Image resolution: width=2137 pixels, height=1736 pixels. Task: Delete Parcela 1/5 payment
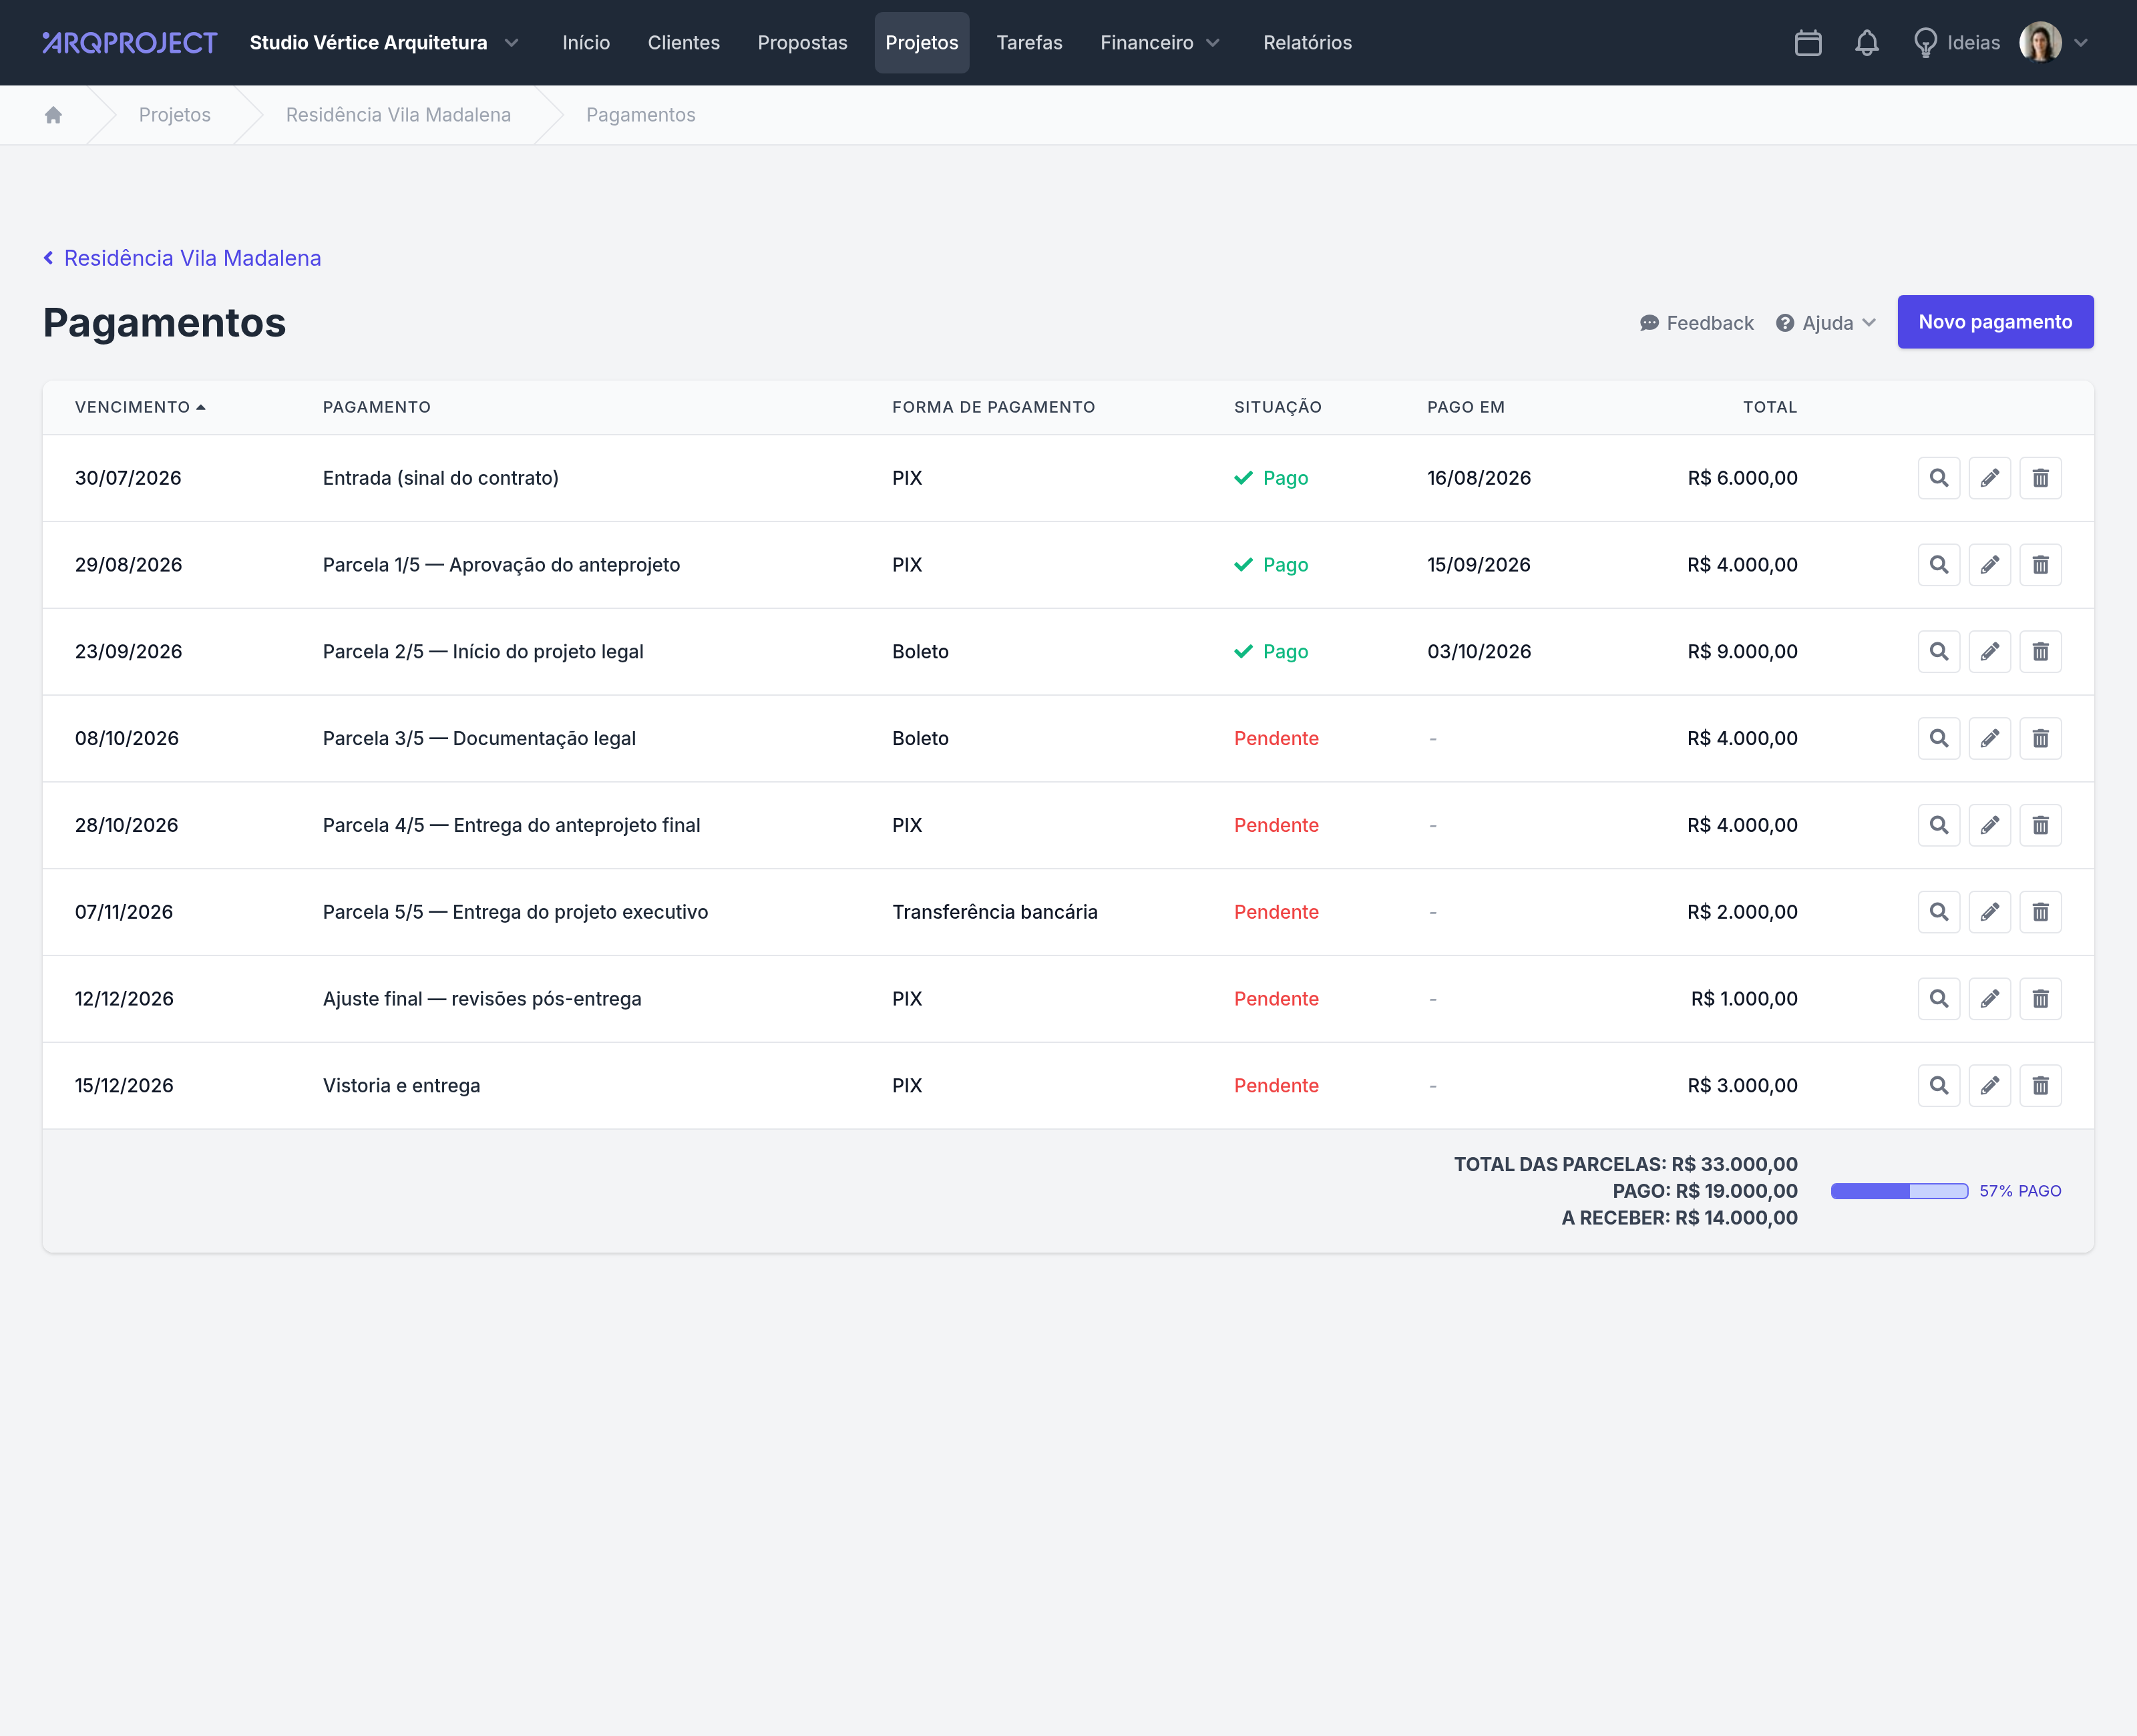point(2041,565)
